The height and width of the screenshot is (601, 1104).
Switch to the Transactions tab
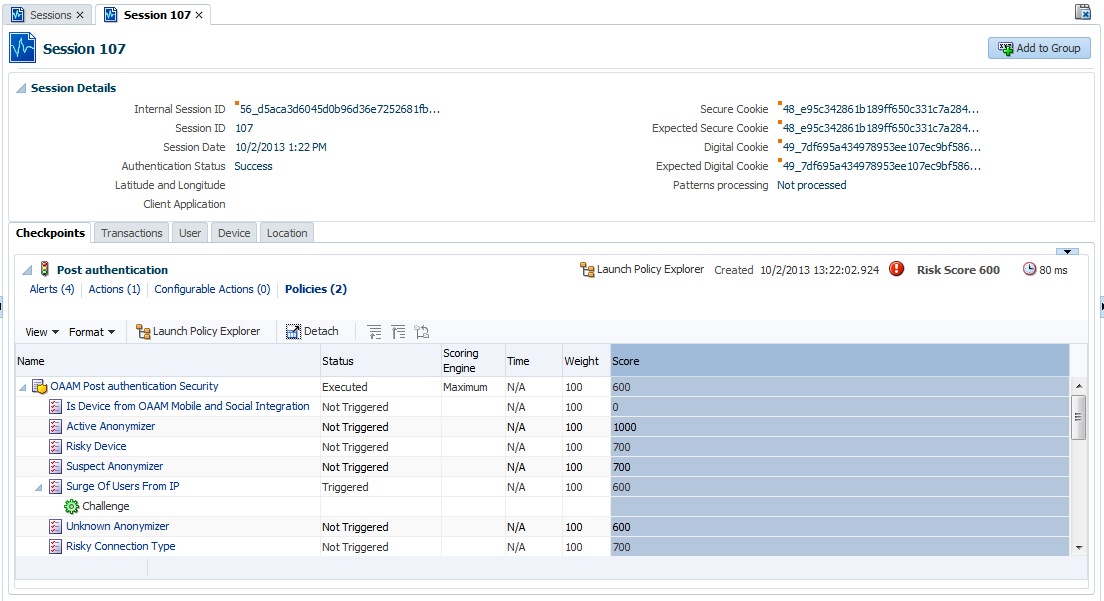(132, 233)
